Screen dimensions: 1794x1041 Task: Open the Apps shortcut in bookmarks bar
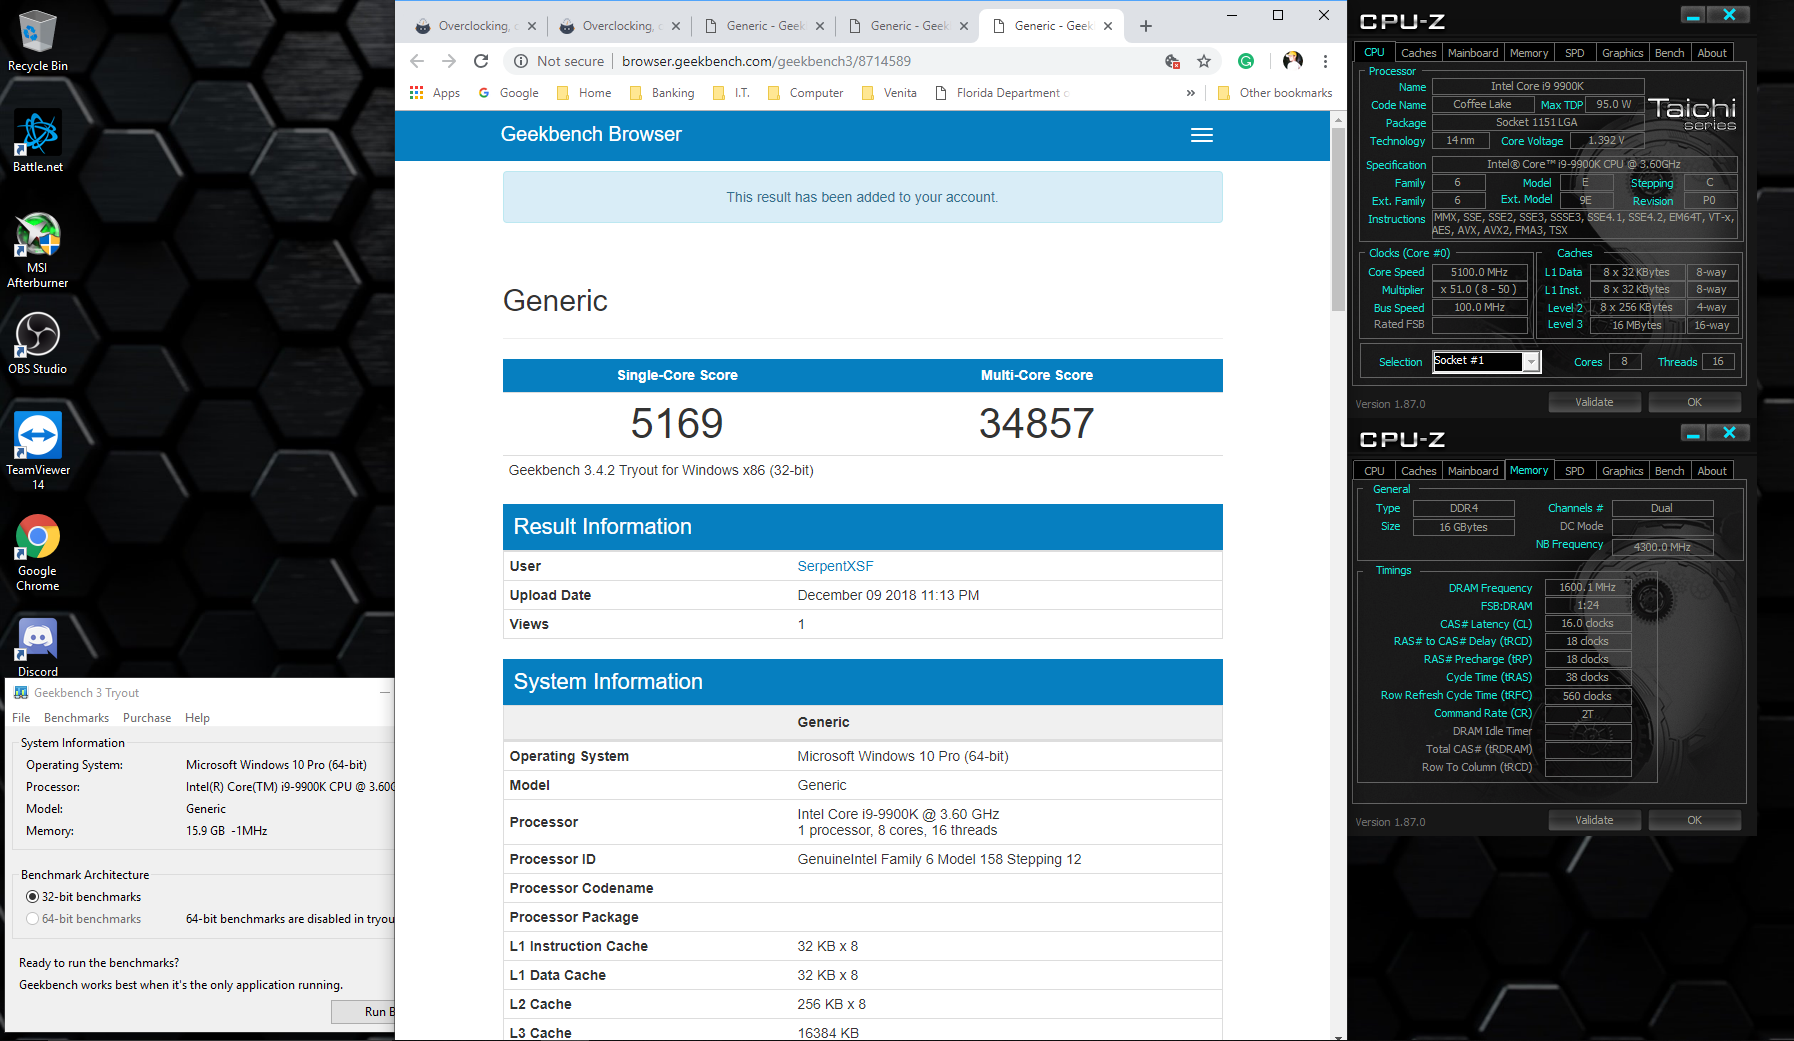click(x=435, y=93)
